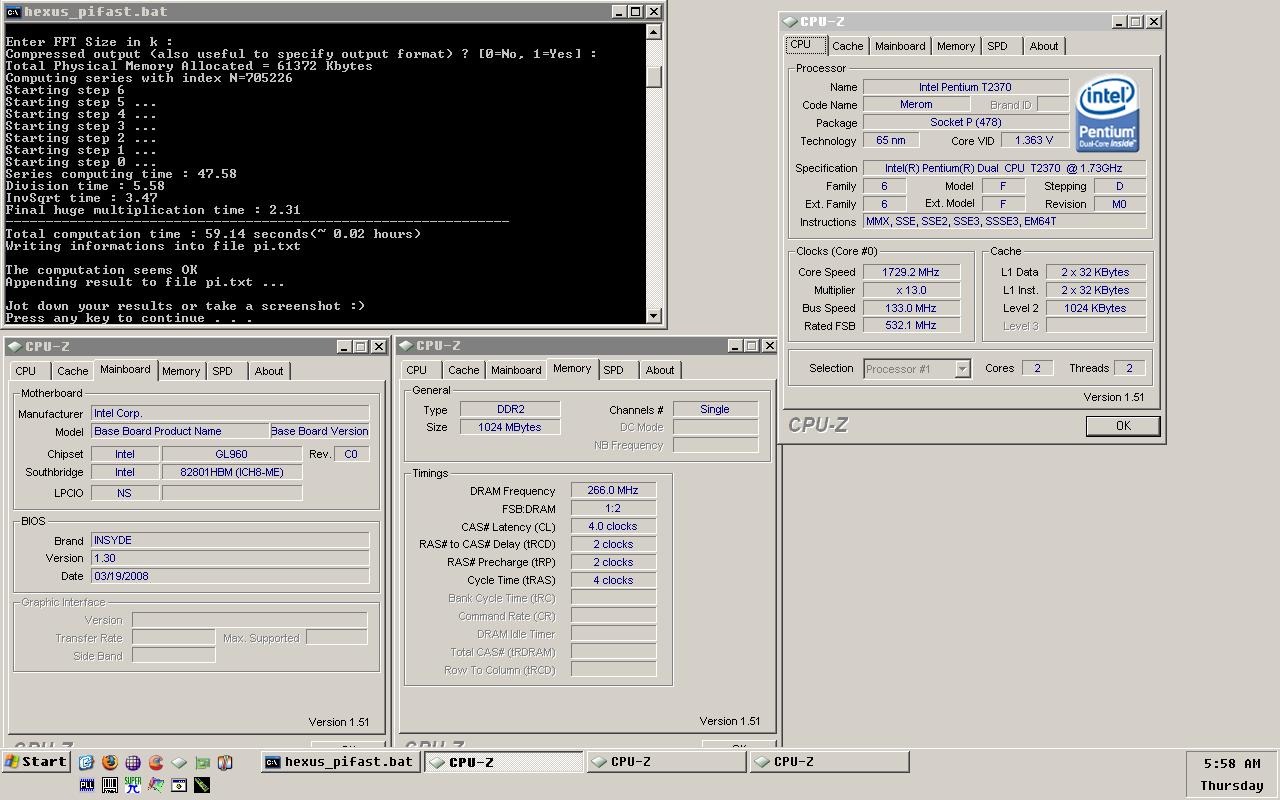The image size is (1280, 800).
Task: Click the scroll up arrow in command prompt window
Action: (654, 32)
